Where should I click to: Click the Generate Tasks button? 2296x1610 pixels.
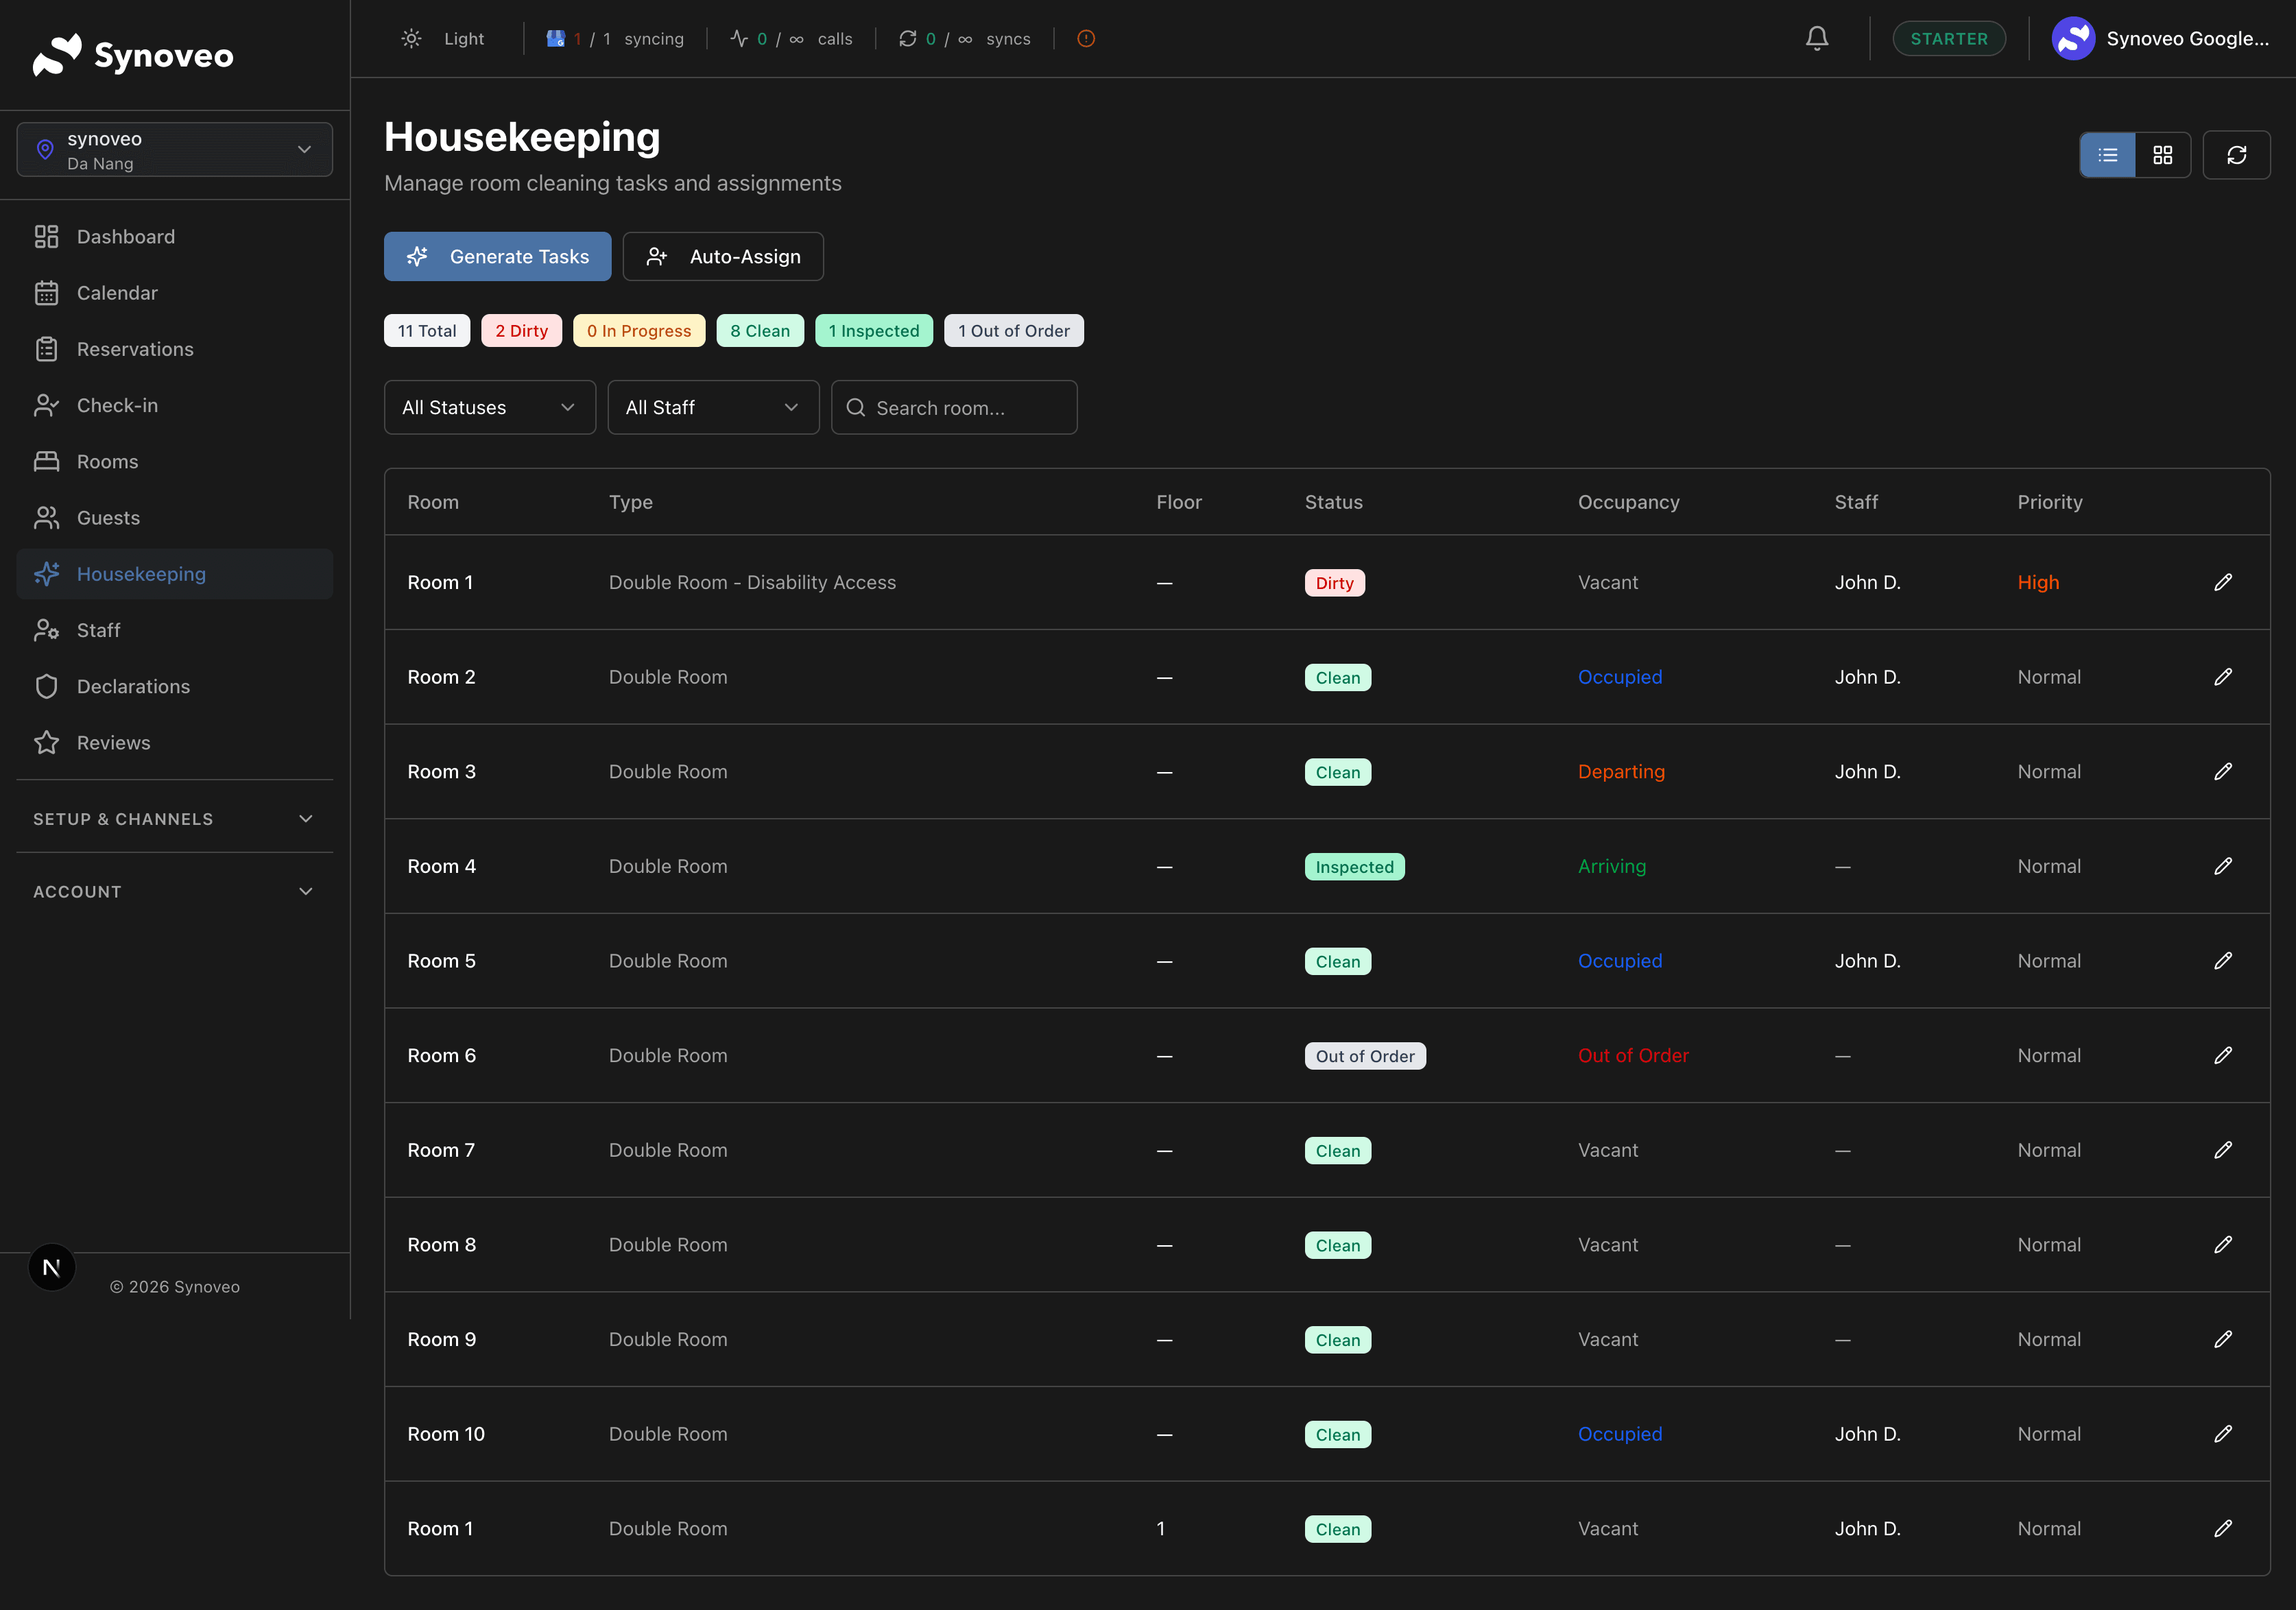pyautogui.click(x=497, y=257)
